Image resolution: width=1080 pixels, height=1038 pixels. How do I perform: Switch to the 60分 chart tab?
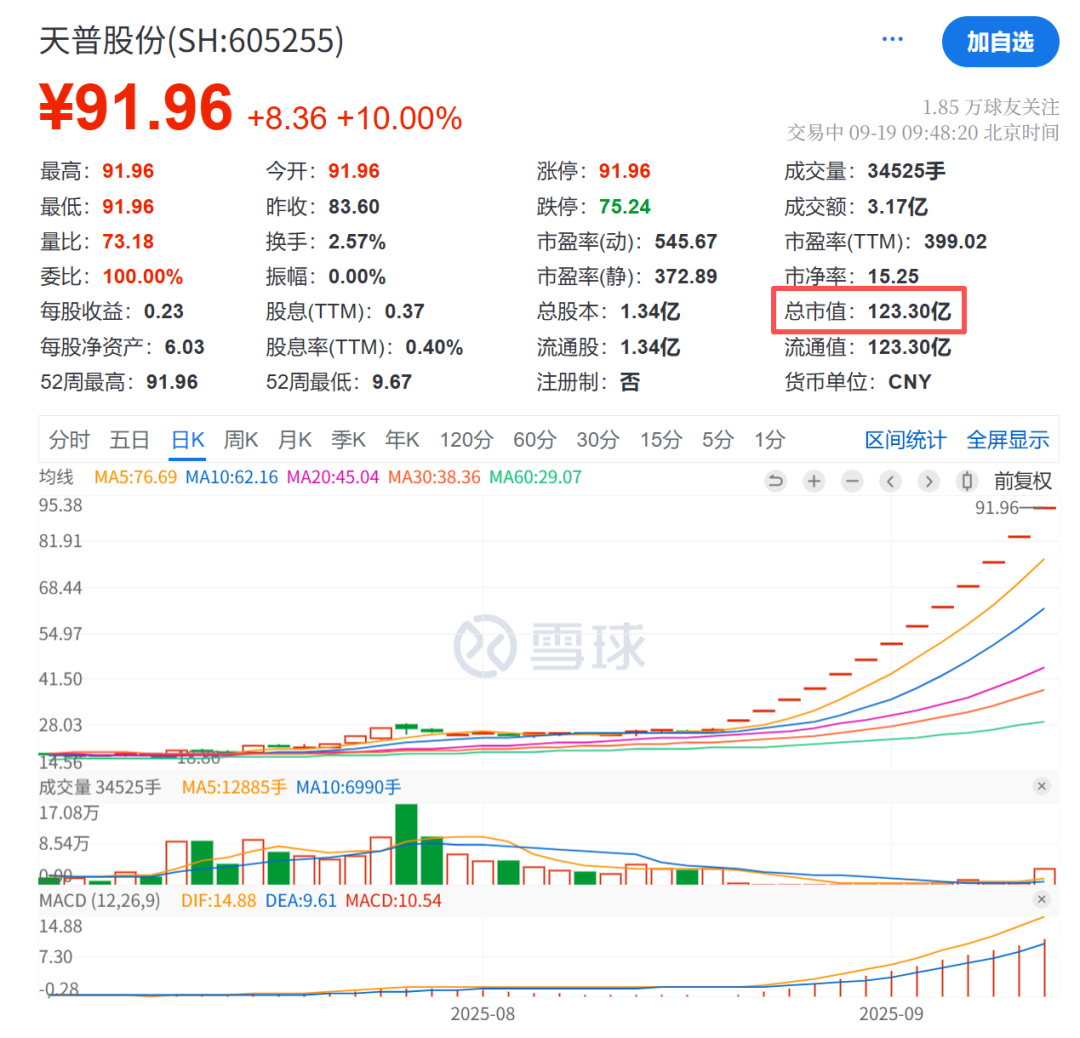(x=534, y=439)
